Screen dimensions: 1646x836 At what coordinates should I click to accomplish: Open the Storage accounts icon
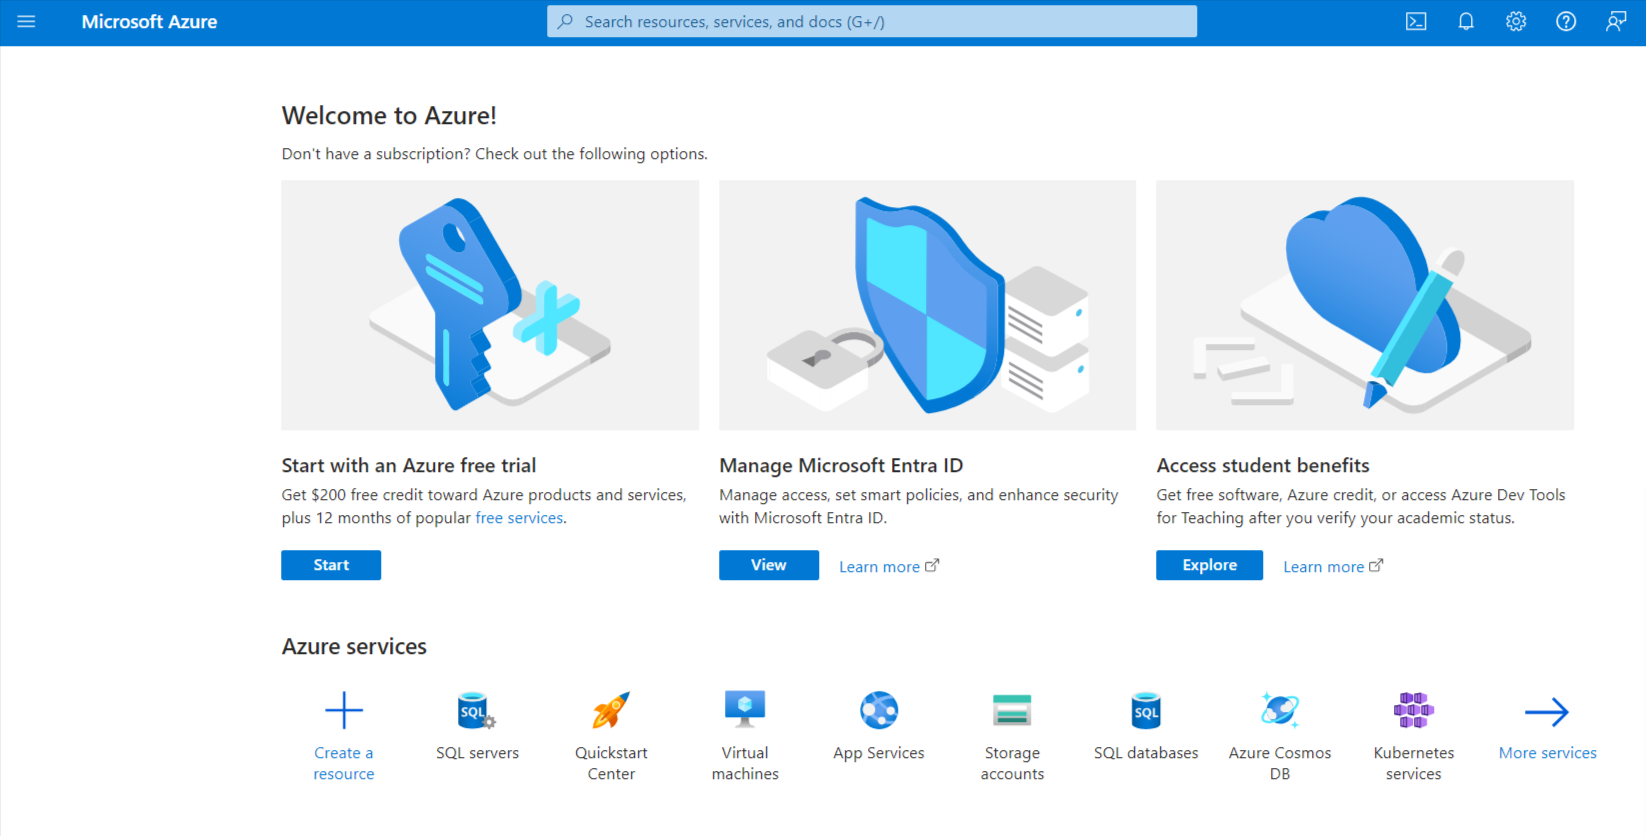tap(1012, 710)
